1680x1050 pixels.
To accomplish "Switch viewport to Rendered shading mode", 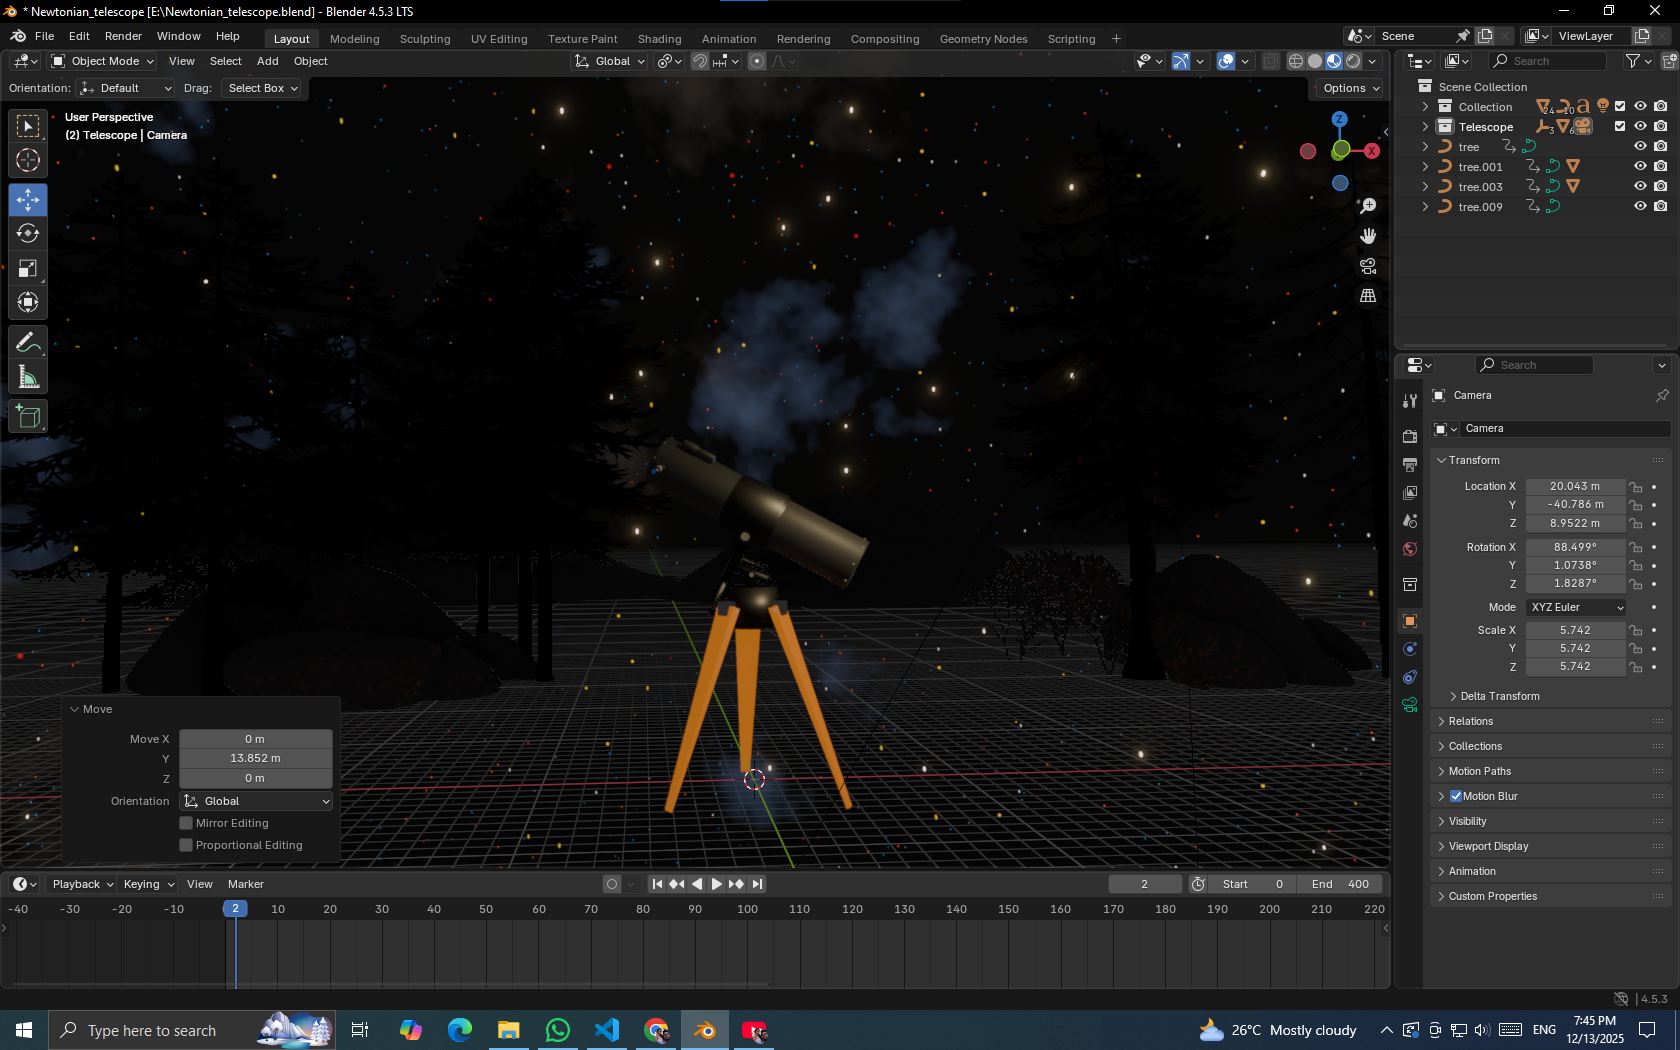I will (1353, 60).
